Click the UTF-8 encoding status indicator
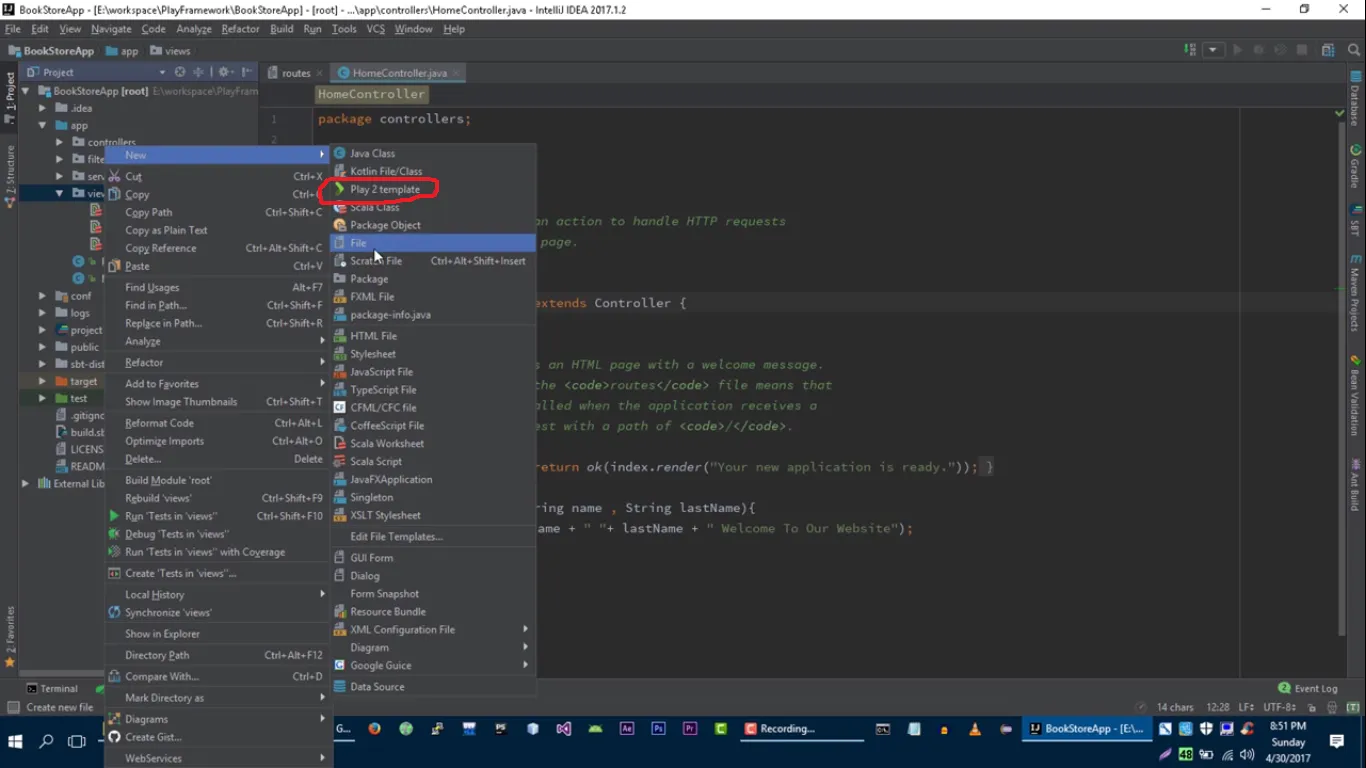Screen dimensions: 1366x768 [x=1280, y=707]
